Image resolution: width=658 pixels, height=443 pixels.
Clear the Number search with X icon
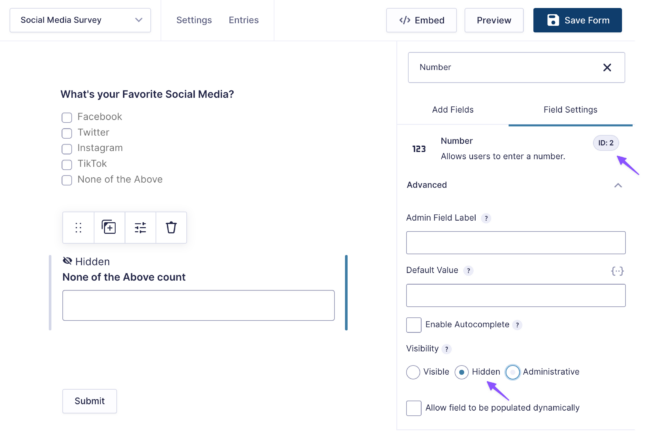click(607, 68)
